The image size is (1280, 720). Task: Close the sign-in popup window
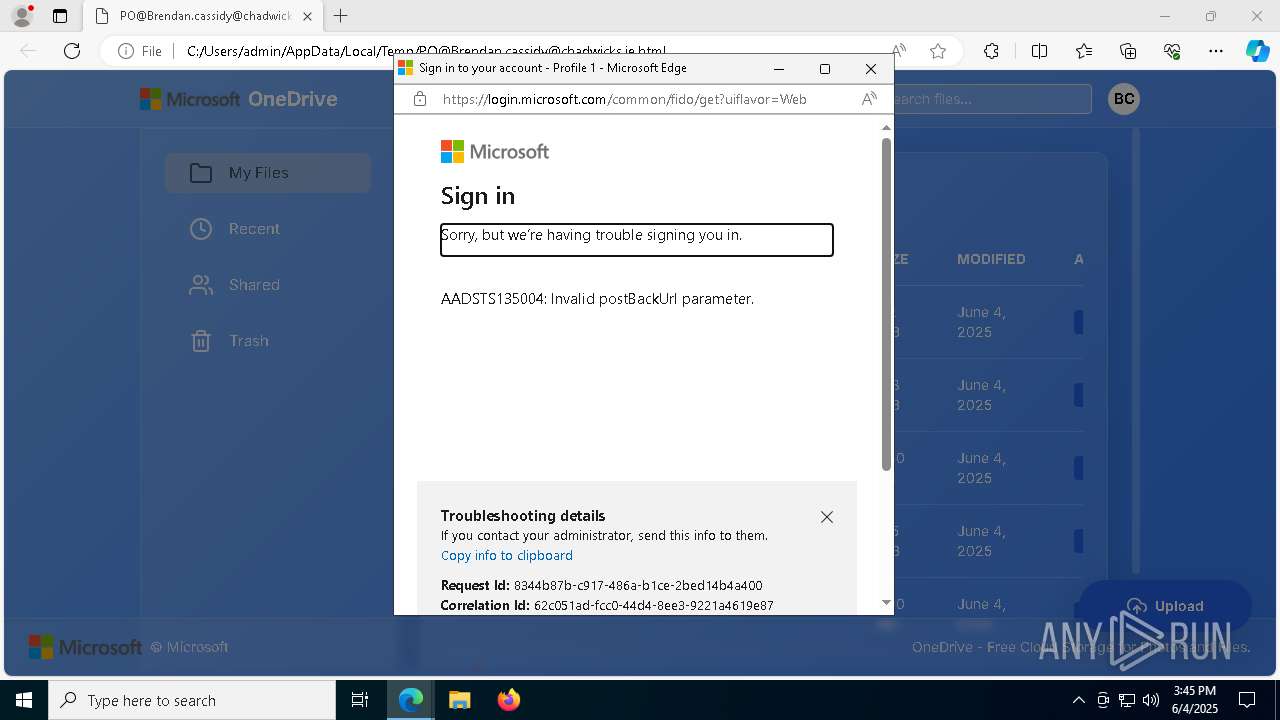point(871,68)
